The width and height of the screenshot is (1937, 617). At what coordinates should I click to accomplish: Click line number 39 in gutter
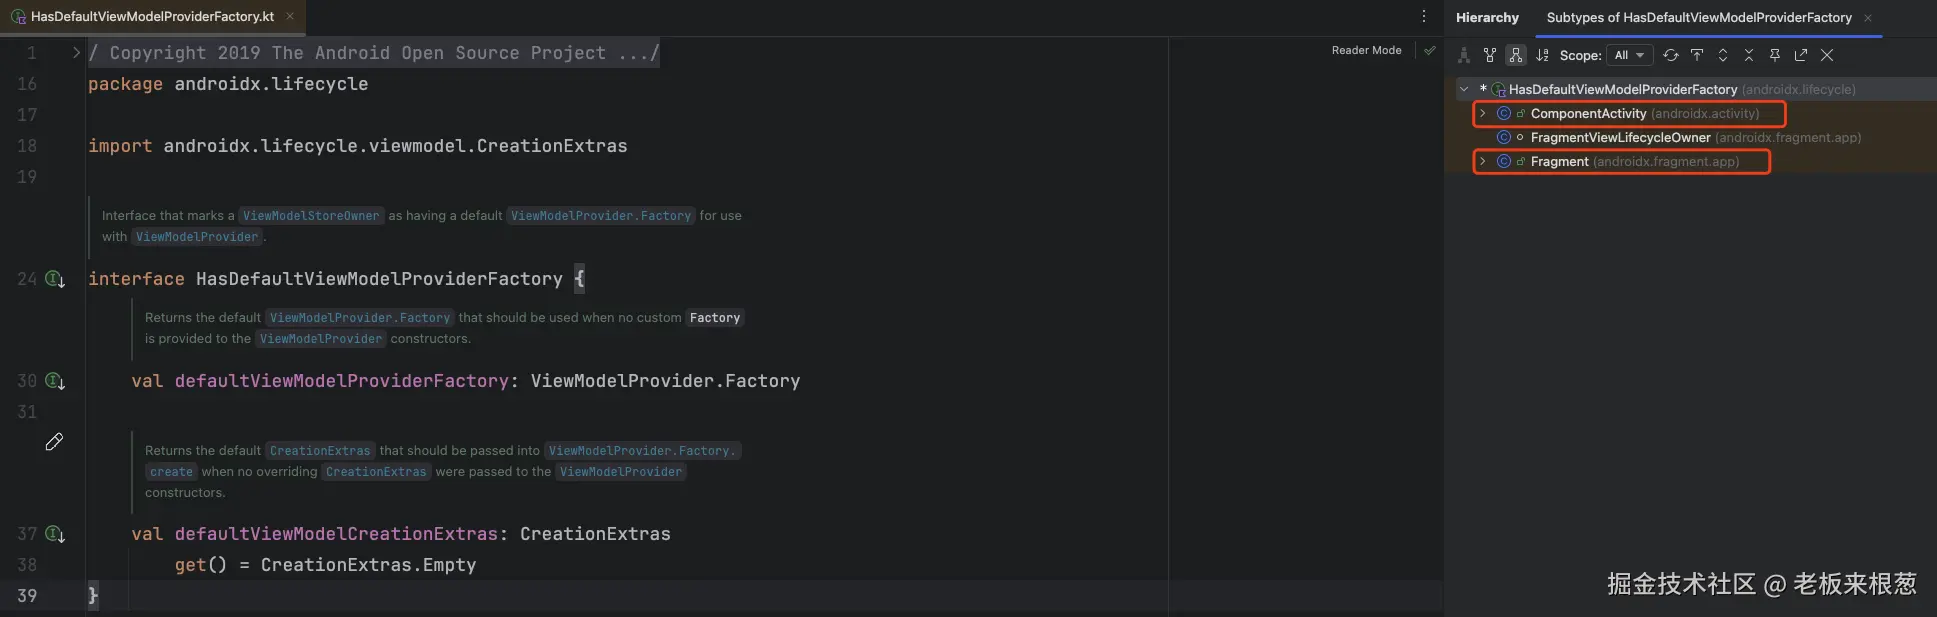(x=27, y=596)
